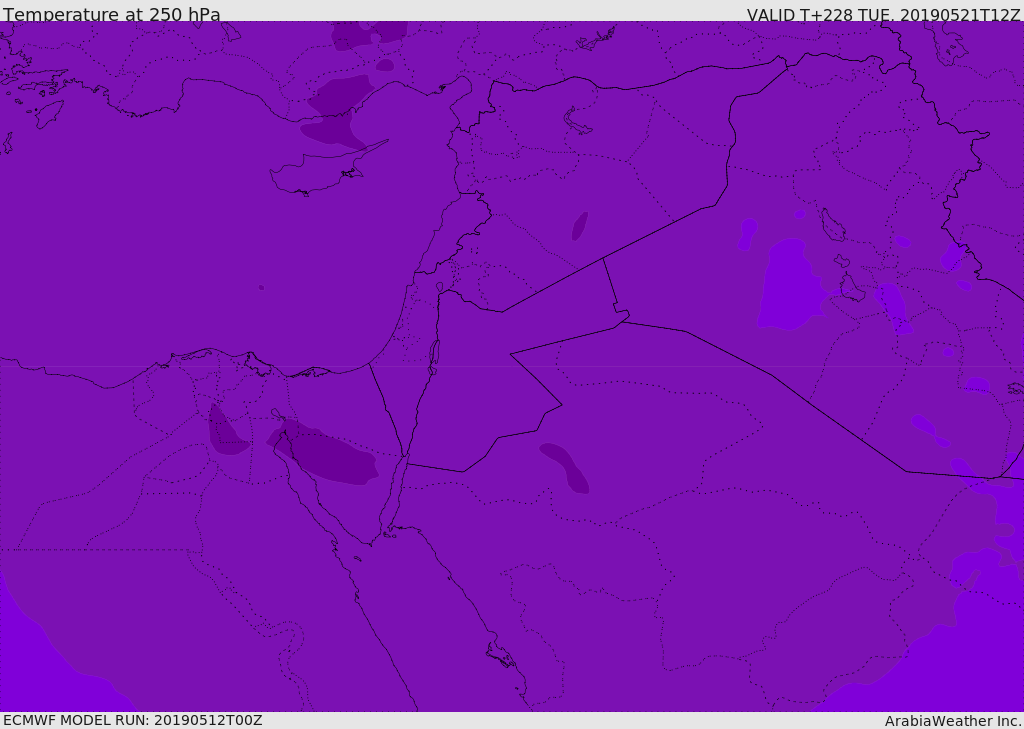The width and height of the screenshot is (1024, 729).
Task: Click the 'ECMWF MODEL RUN: 20190512T00Z' label
Action: (x=133, y=720)
